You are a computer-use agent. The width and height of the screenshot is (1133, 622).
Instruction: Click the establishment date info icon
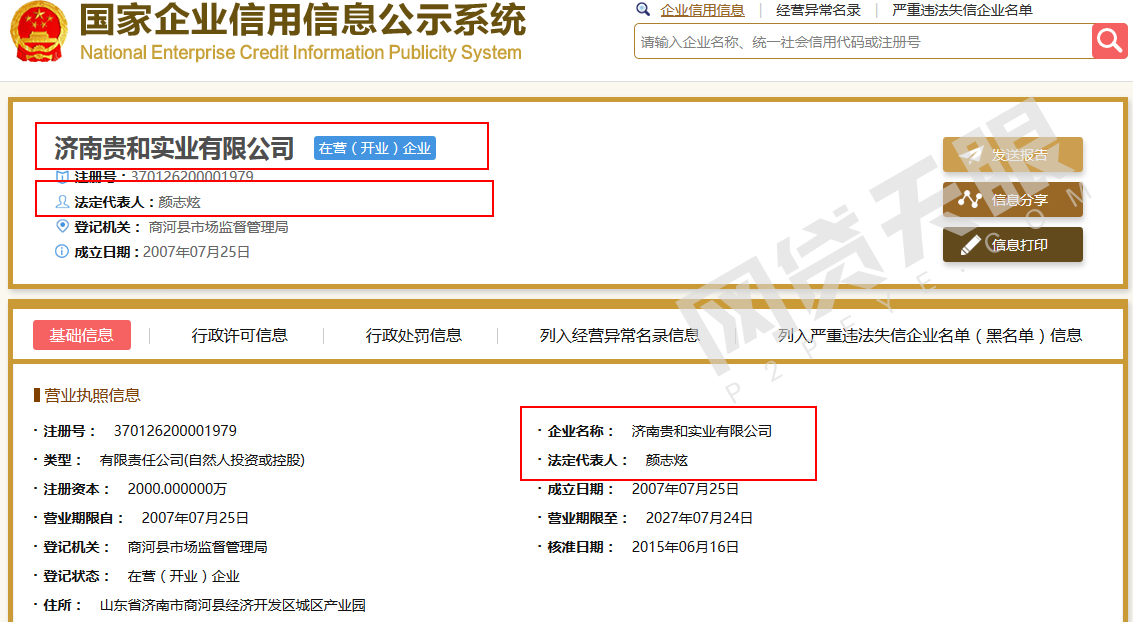coord(63,251)
